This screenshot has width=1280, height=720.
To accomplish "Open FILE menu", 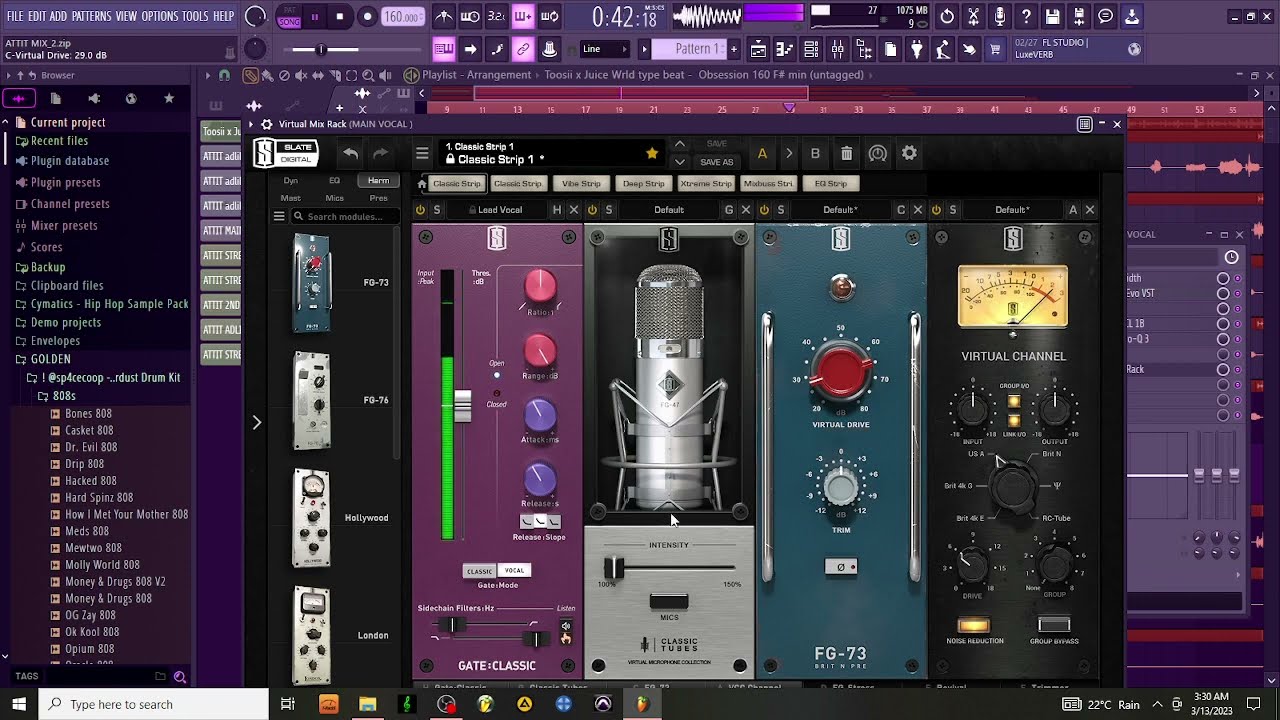I will [15, 17].
